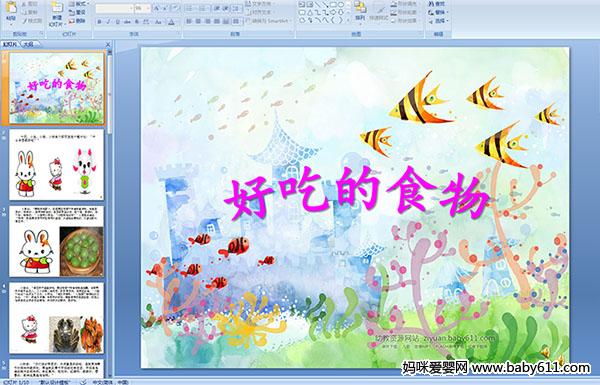Toggle Underline text formatting
600x385 pixels.
tap(117, 22)
